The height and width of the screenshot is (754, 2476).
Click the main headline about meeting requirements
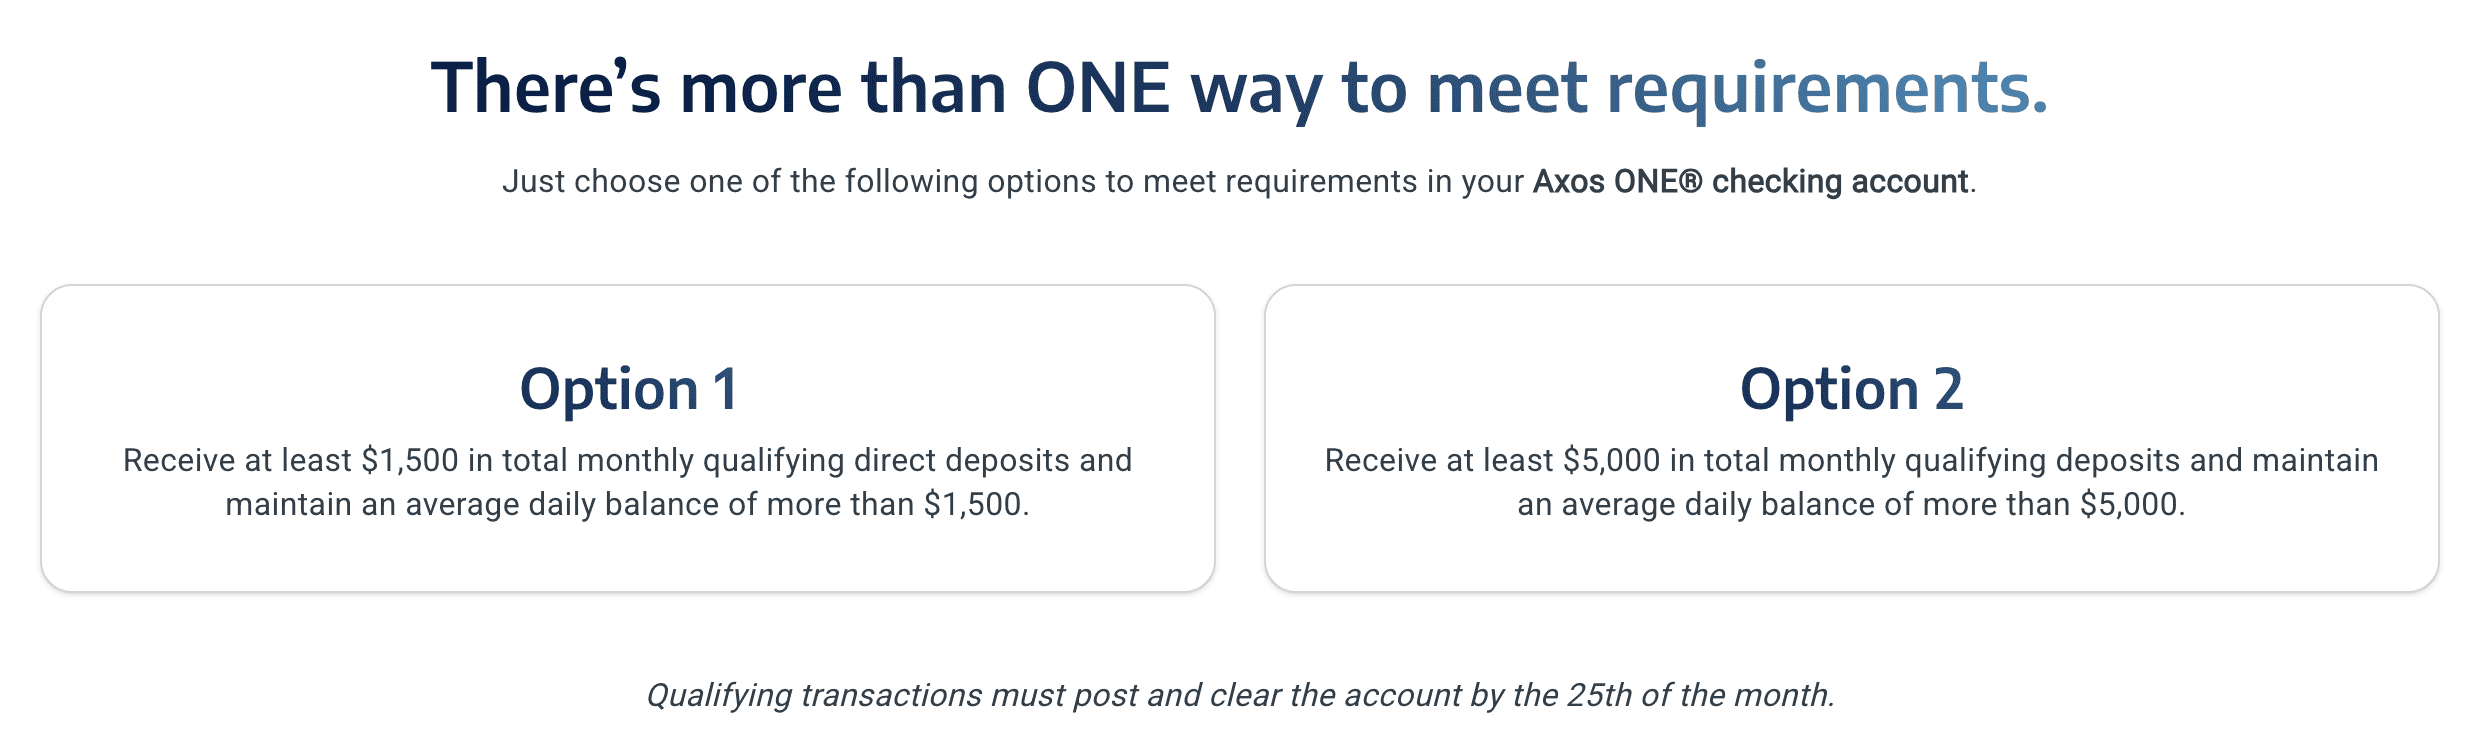[x=1238, y=88]
